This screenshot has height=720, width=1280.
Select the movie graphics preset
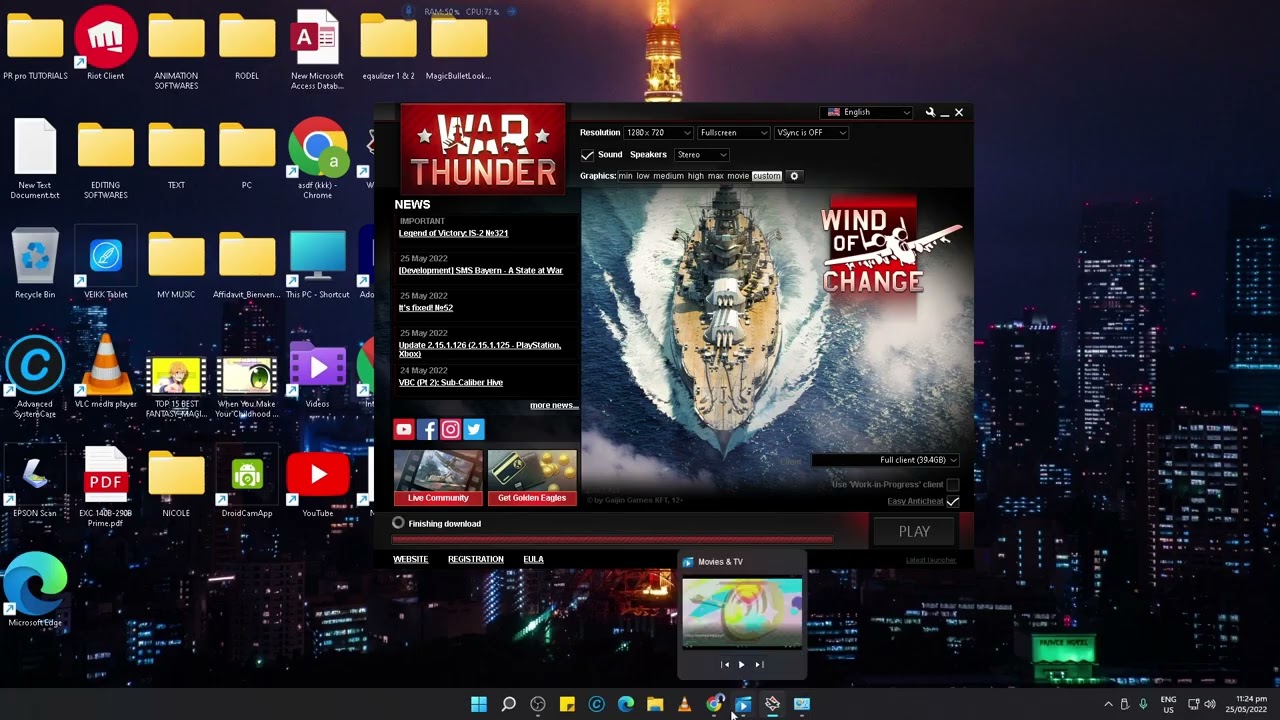pos(738,176)
